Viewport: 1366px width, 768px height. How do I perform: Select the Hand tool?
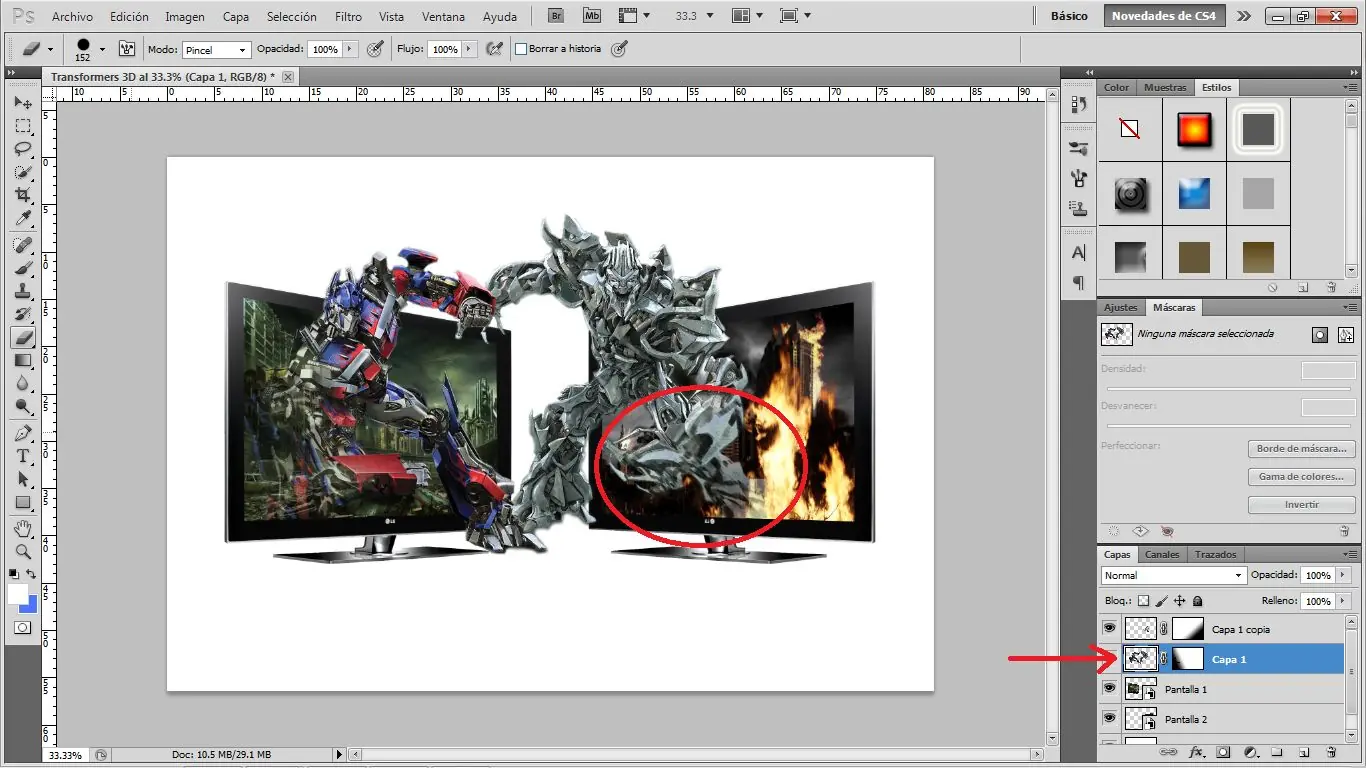tap(22, 528)
